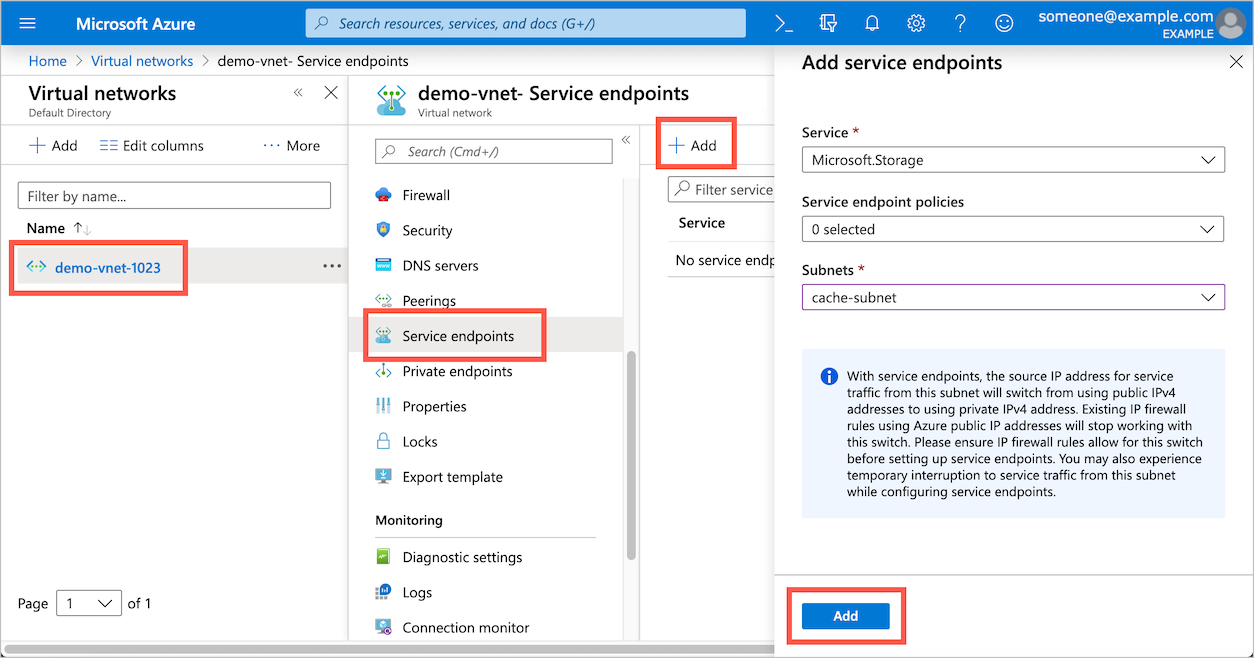Change the page number dropdown

click(89, 603)
